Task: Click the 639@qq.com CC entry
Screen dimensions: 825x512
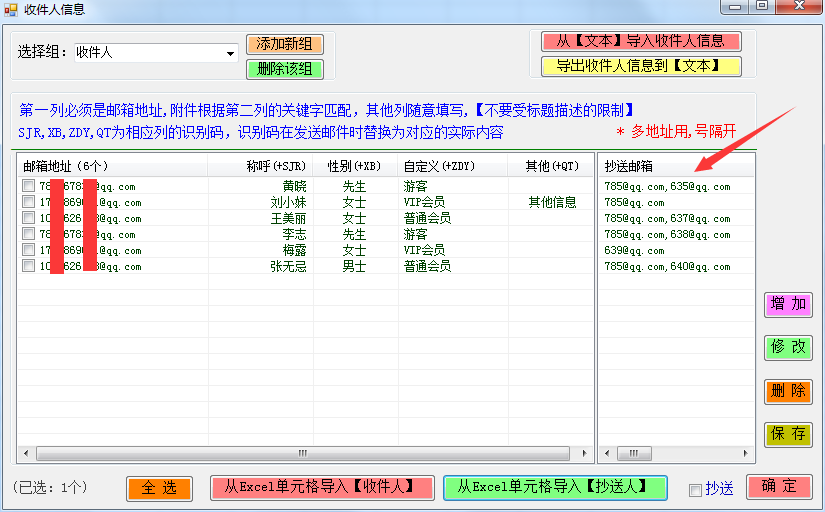Action: [x=634, y=250]
